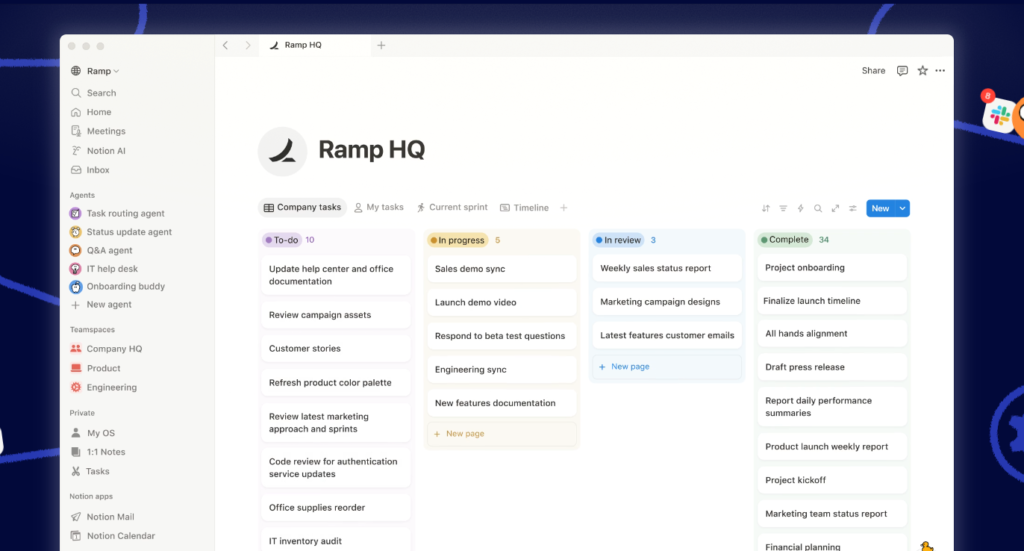
Task: Click the Search icon in sidebar
Action: click(x=76, y=93)
